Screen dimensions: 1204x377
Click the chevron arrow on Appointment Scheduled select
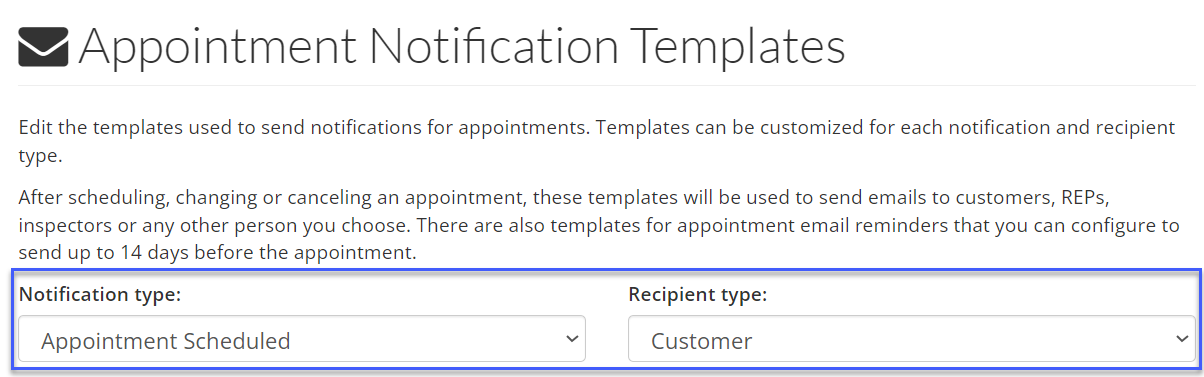pos(572,339)
